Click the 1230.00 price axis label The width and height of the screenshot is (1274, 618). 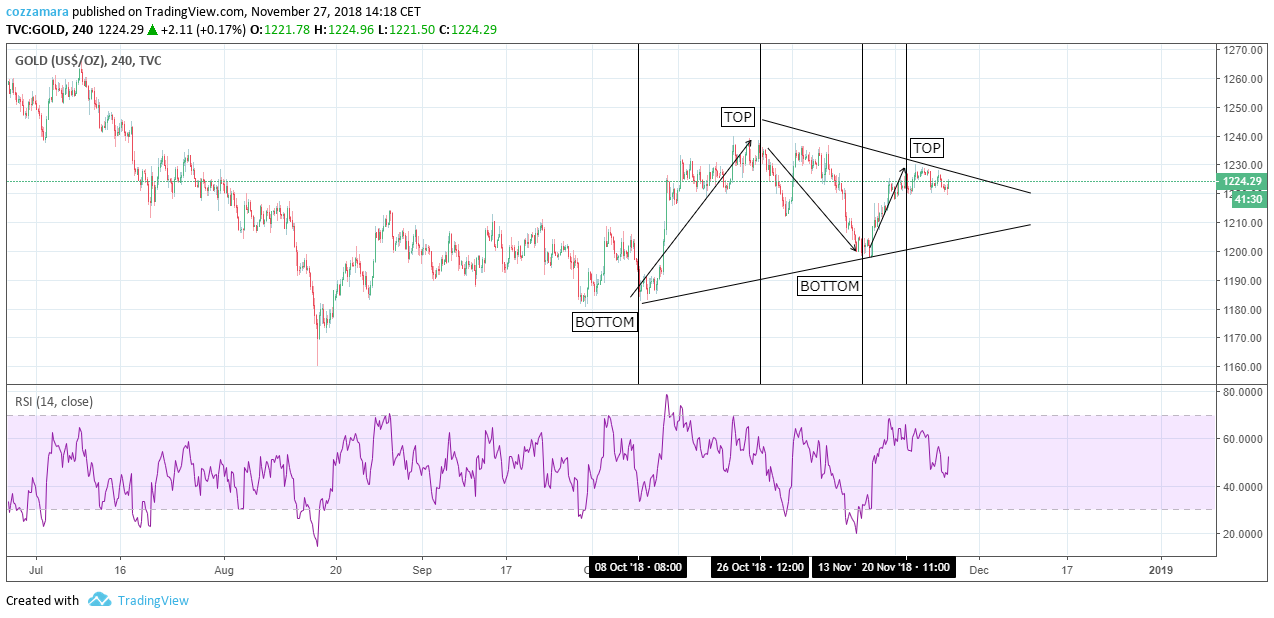pyautogui.click(x=1244, y=166)
